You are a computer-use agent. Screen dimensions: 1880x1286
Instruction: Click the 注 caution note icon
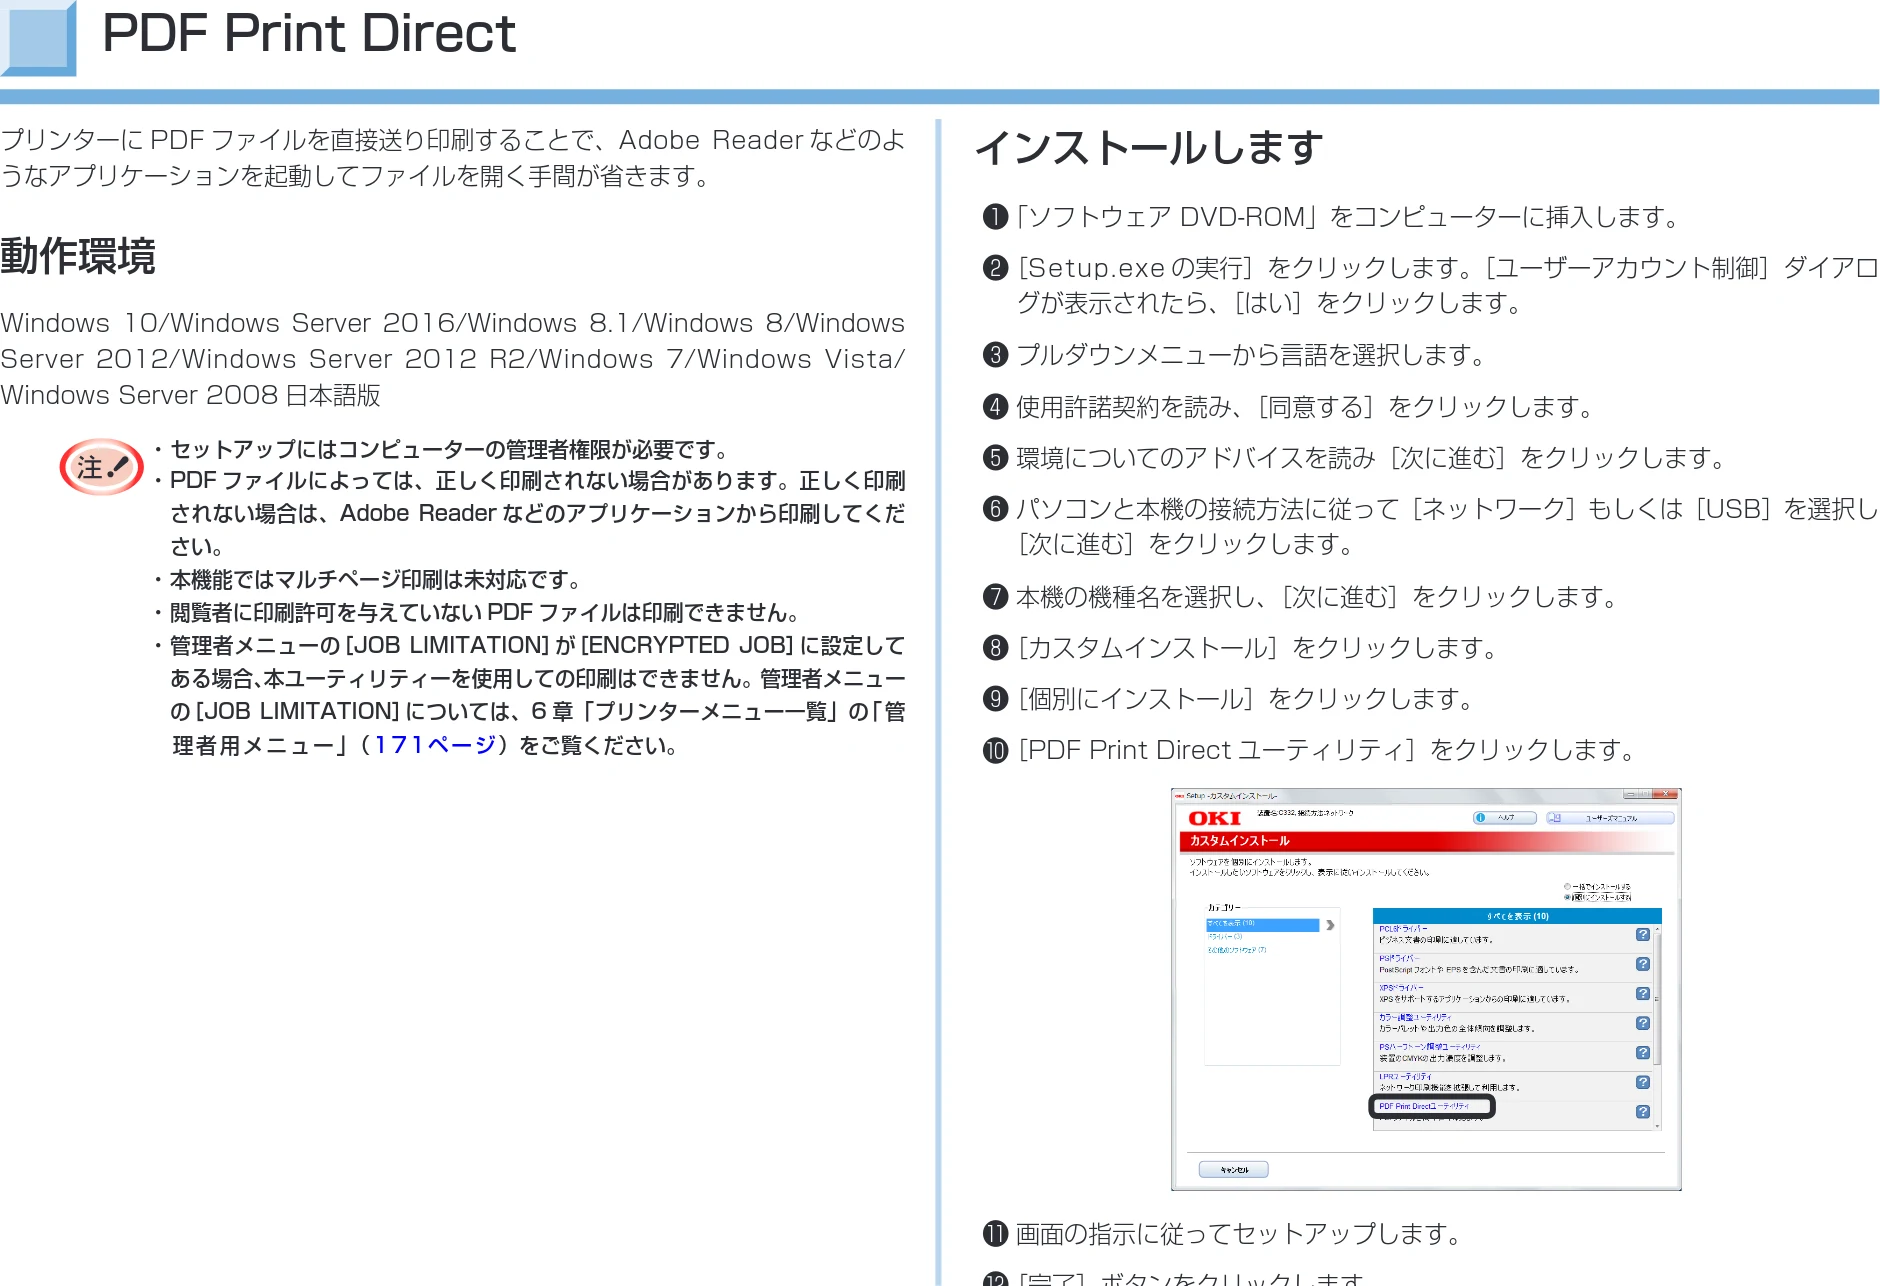click(x=102, y=467)
